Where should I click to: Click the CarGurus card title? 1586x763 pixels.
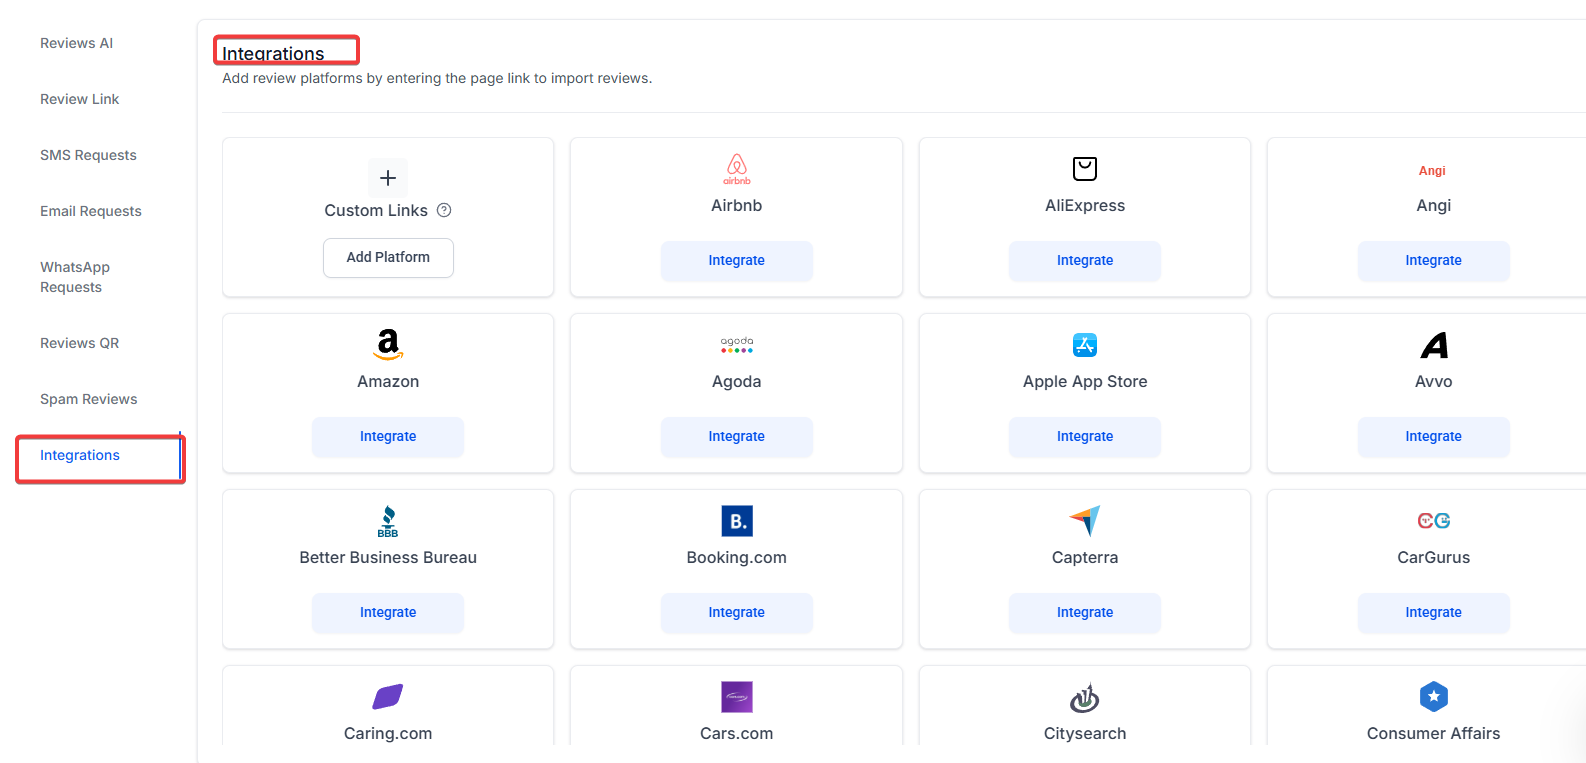pos(1434,557)
